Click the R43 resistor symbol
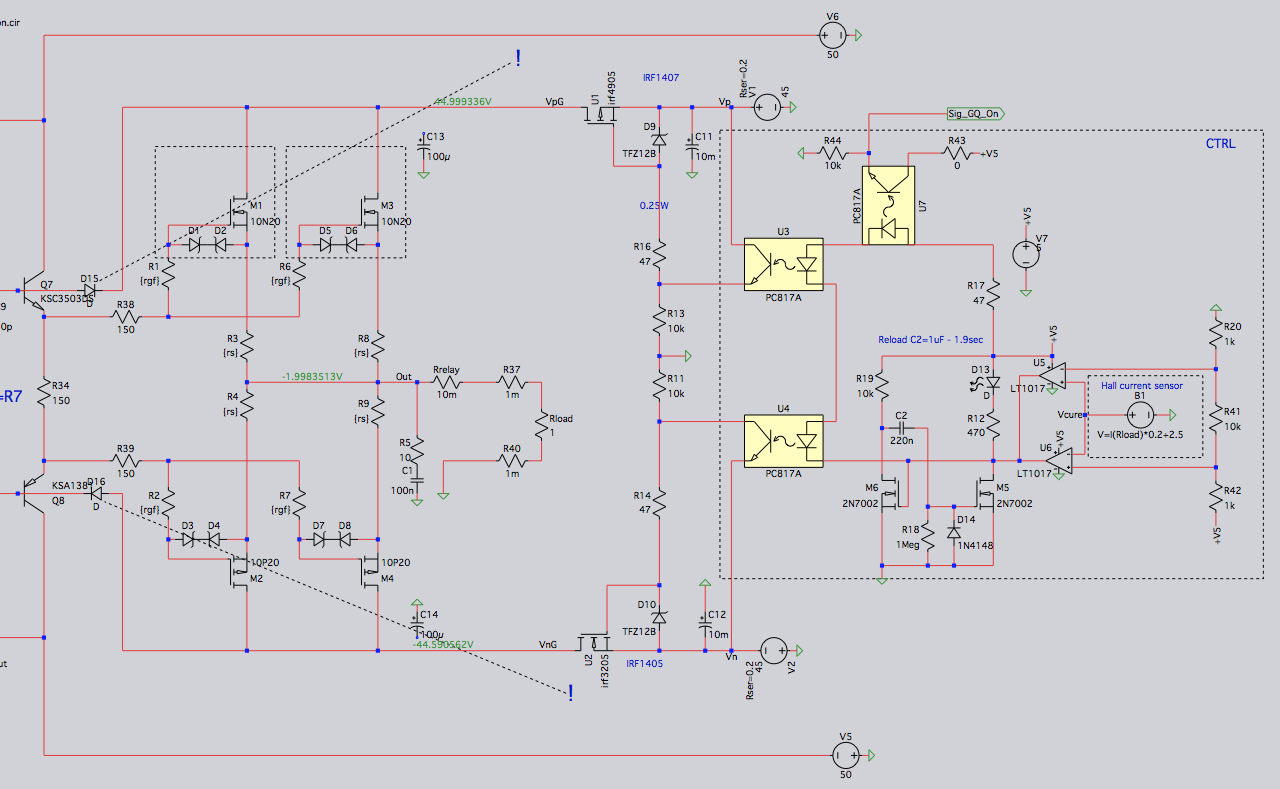1280x789 pixels. tap(957, 153)
